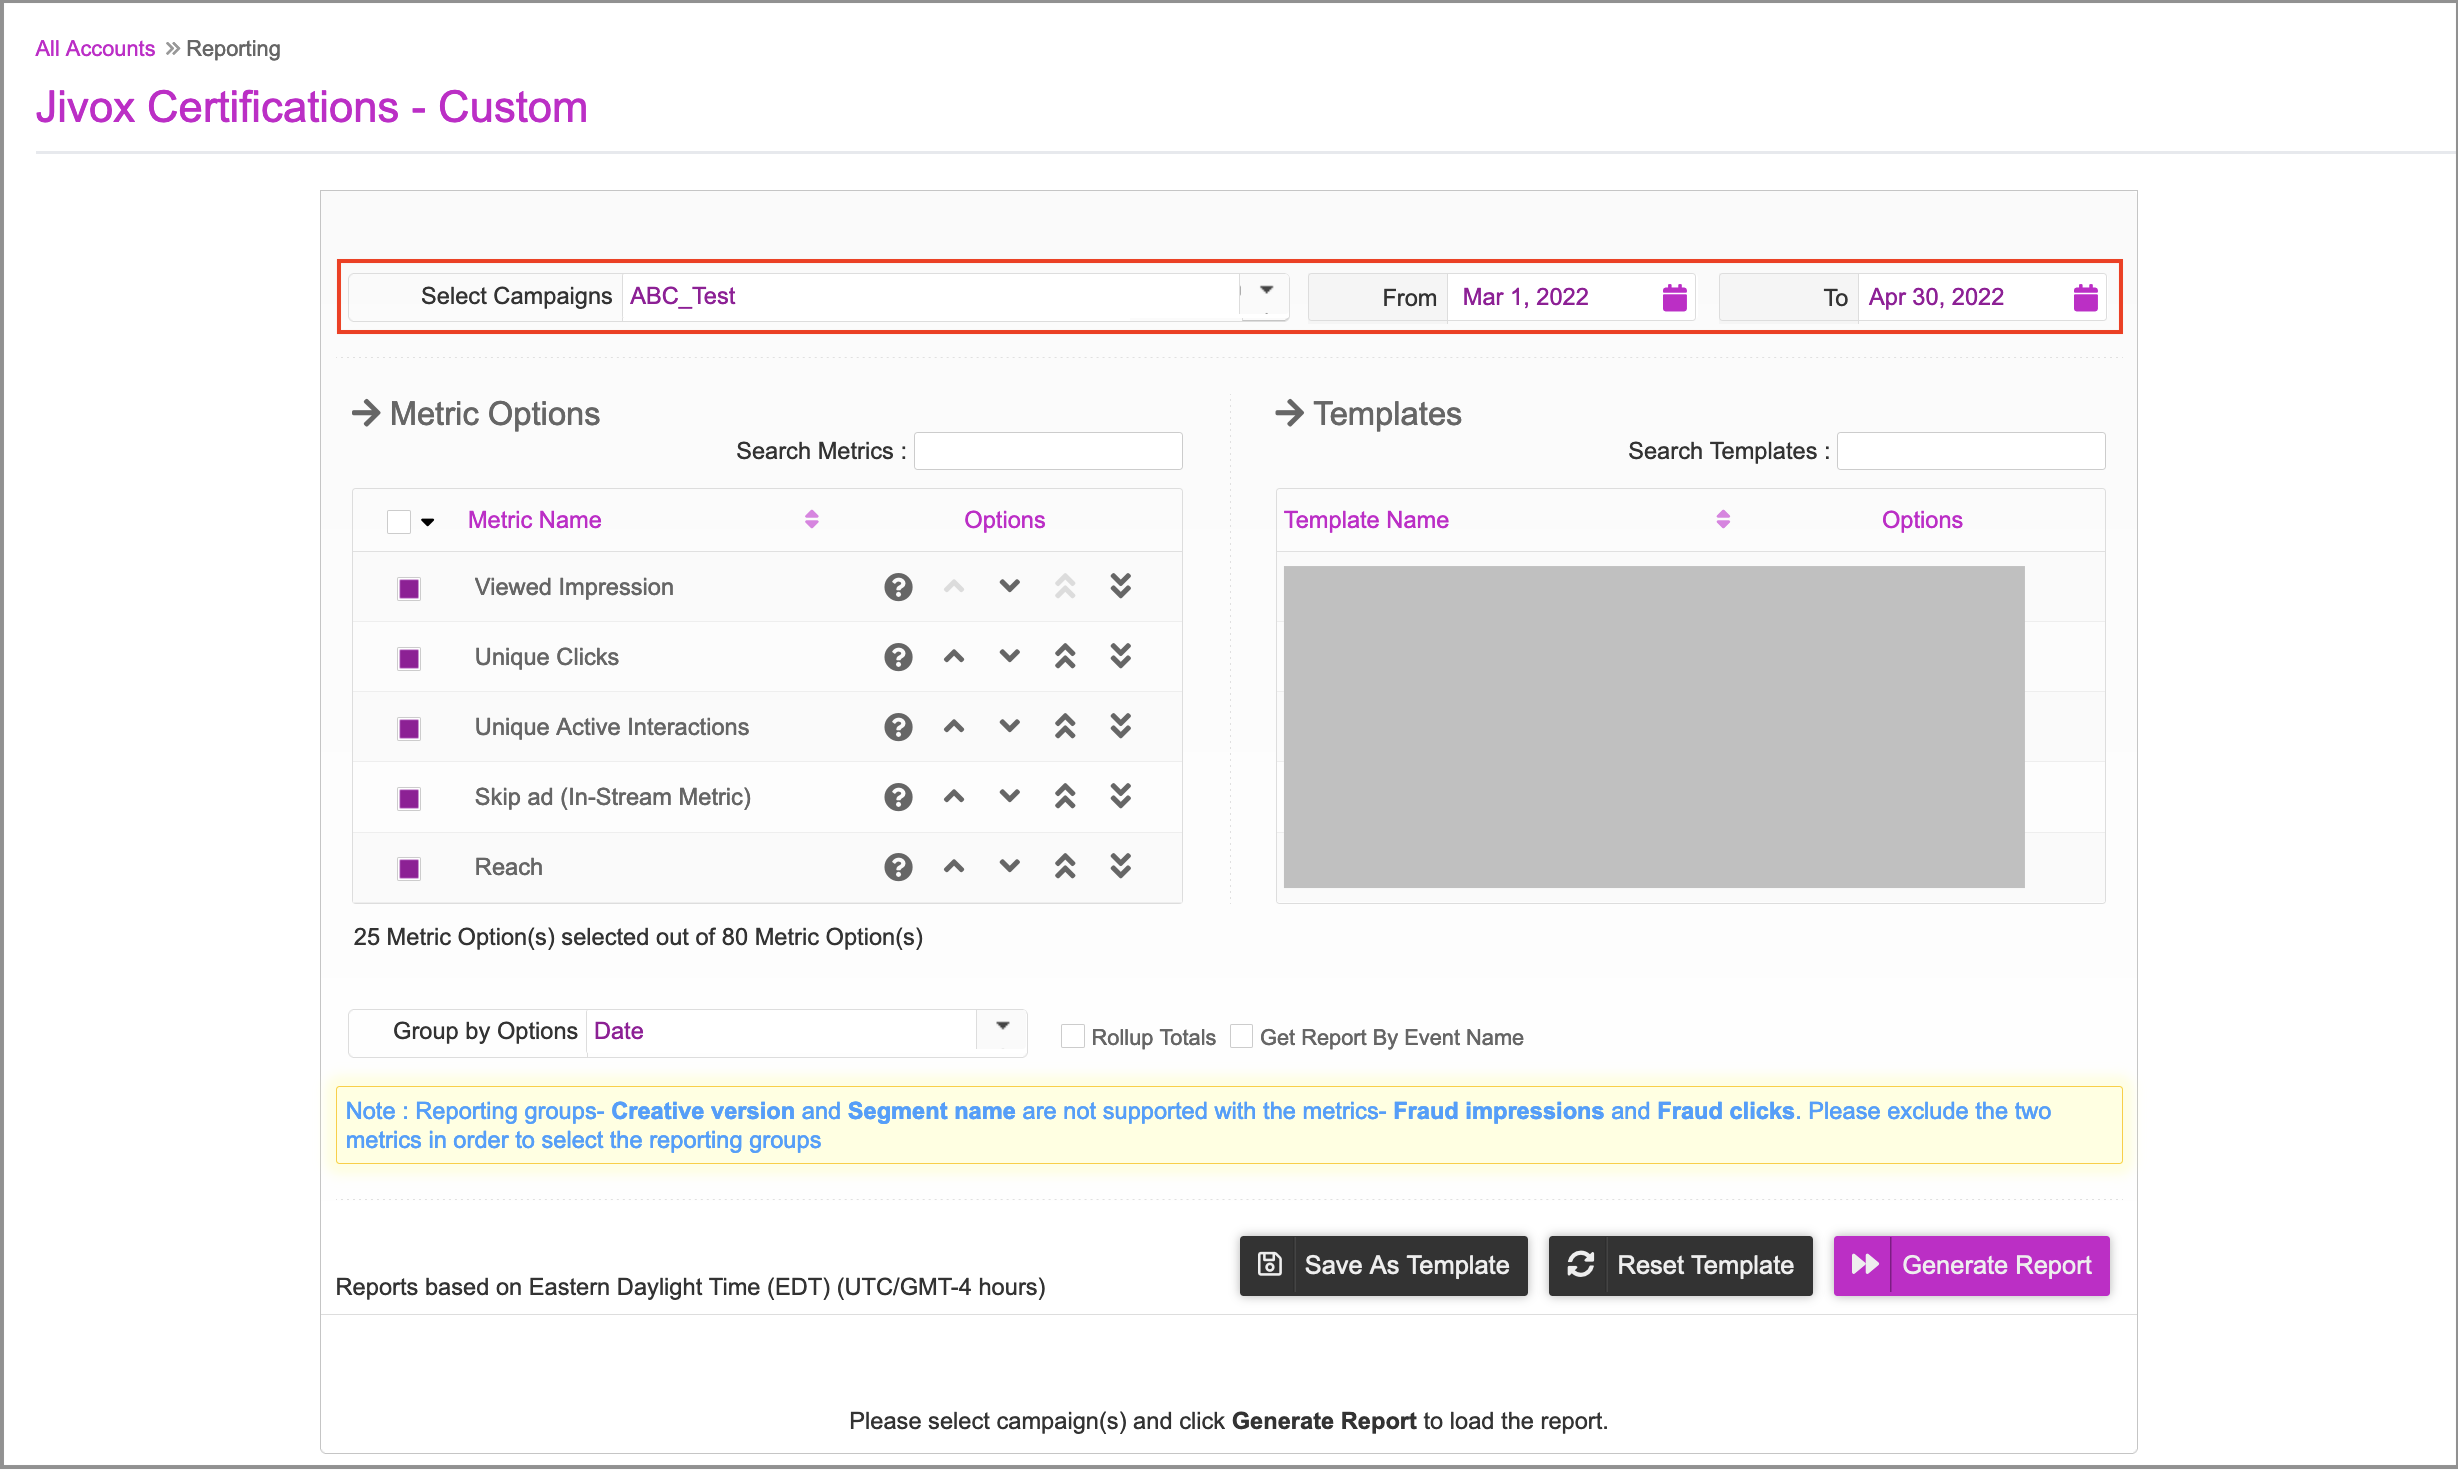Move Unique Active Interactions to top
The height and width of the screenshot is (1470, 2458).
[1065, 726]
